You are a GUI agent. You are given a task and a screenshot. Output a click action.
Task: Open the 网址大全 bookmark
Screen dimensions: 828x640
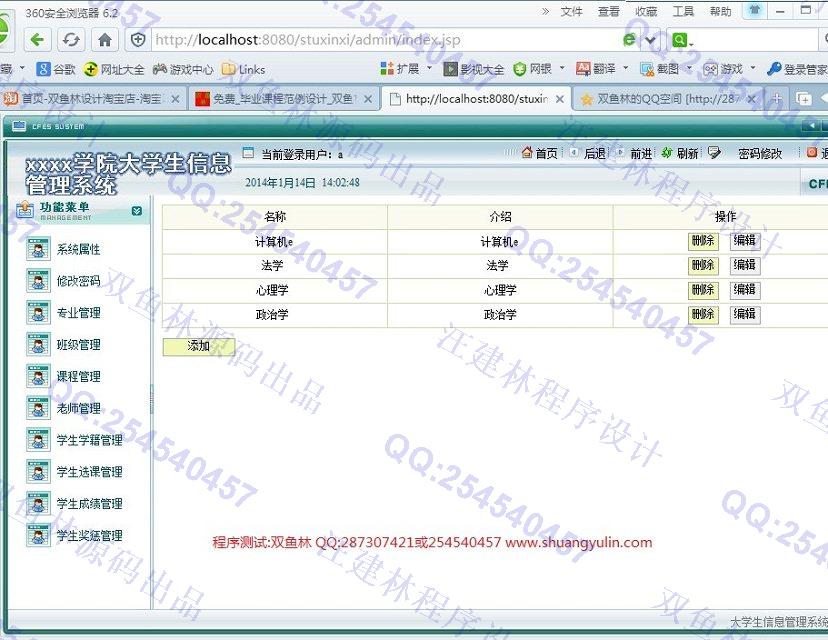[114, 69]
